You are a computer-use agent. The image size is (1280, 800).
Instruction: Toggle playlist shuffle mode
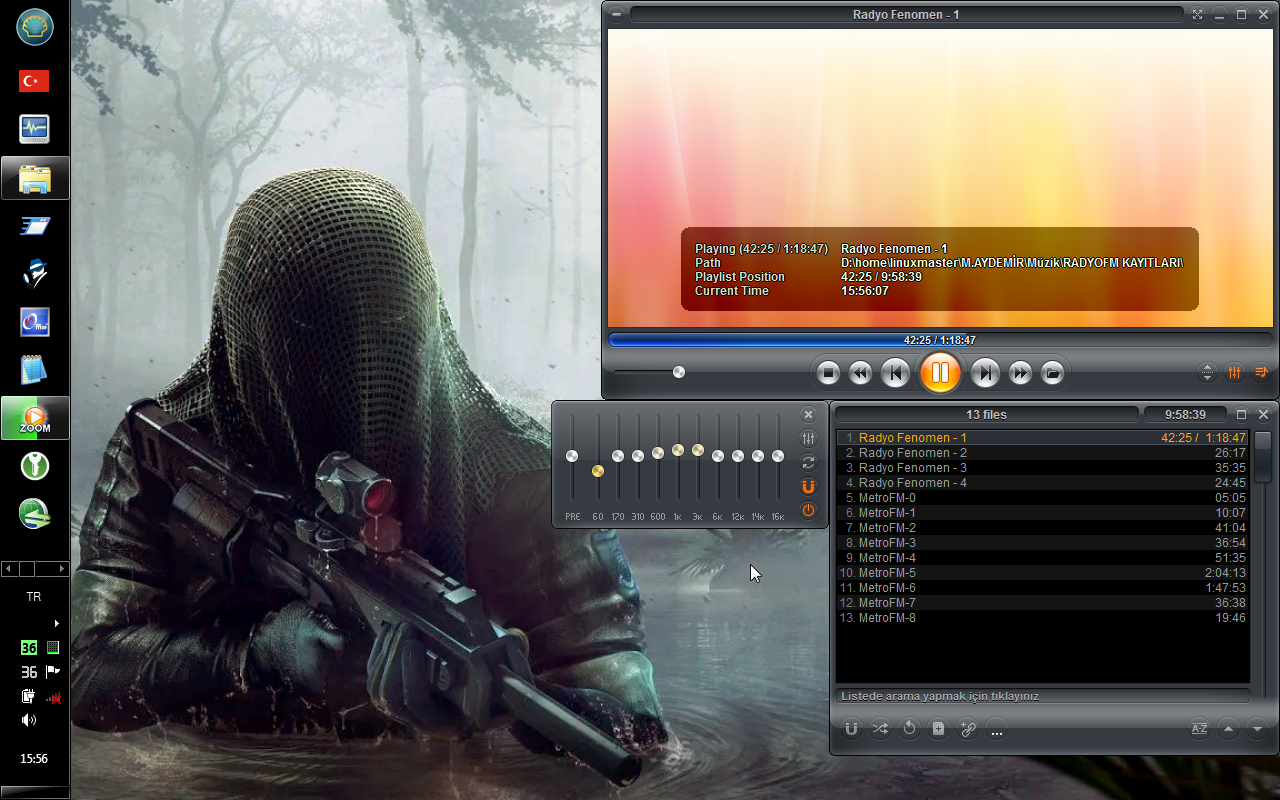coord(880,729)
